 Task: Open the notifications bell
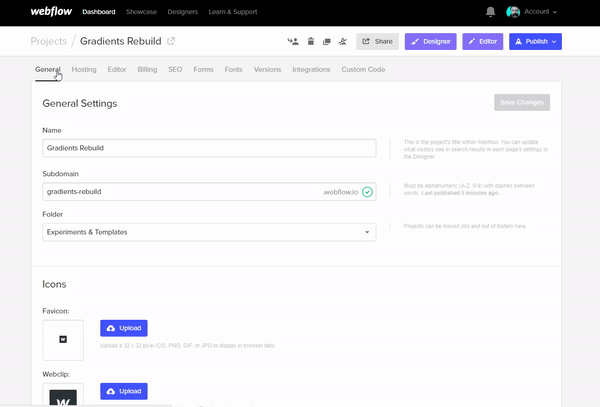pyautogui.click(x=490, y=11)
